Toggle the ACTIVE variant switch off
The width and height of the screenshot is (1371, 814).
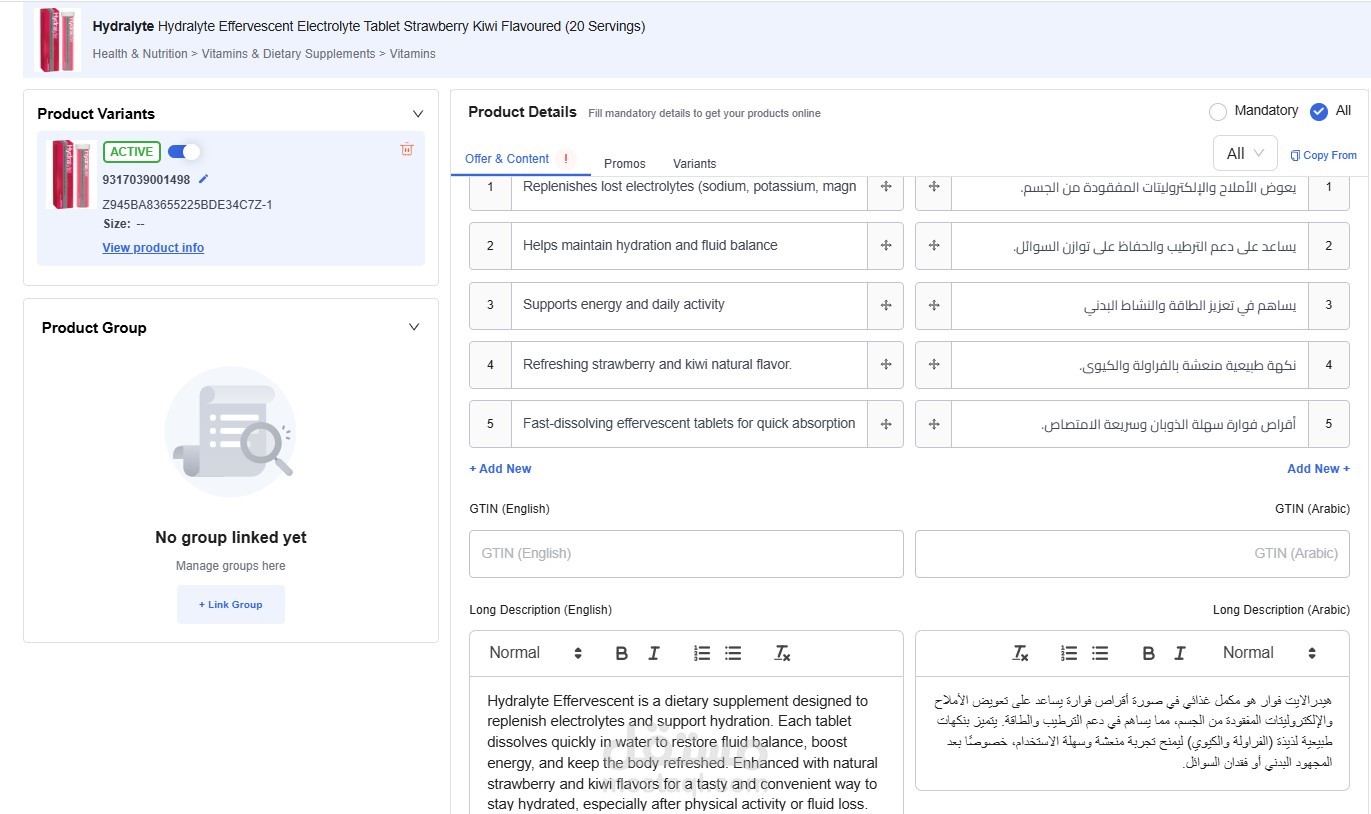[184, 152]
